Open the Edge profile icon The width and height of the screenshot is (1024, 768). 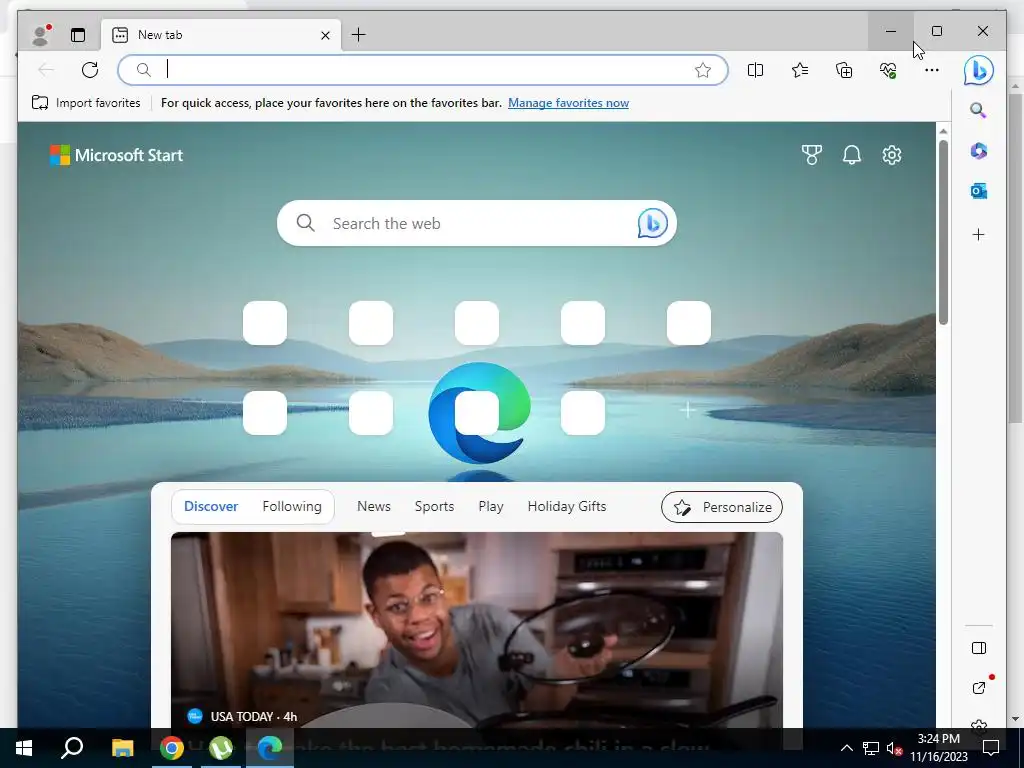tap(41, 35)
